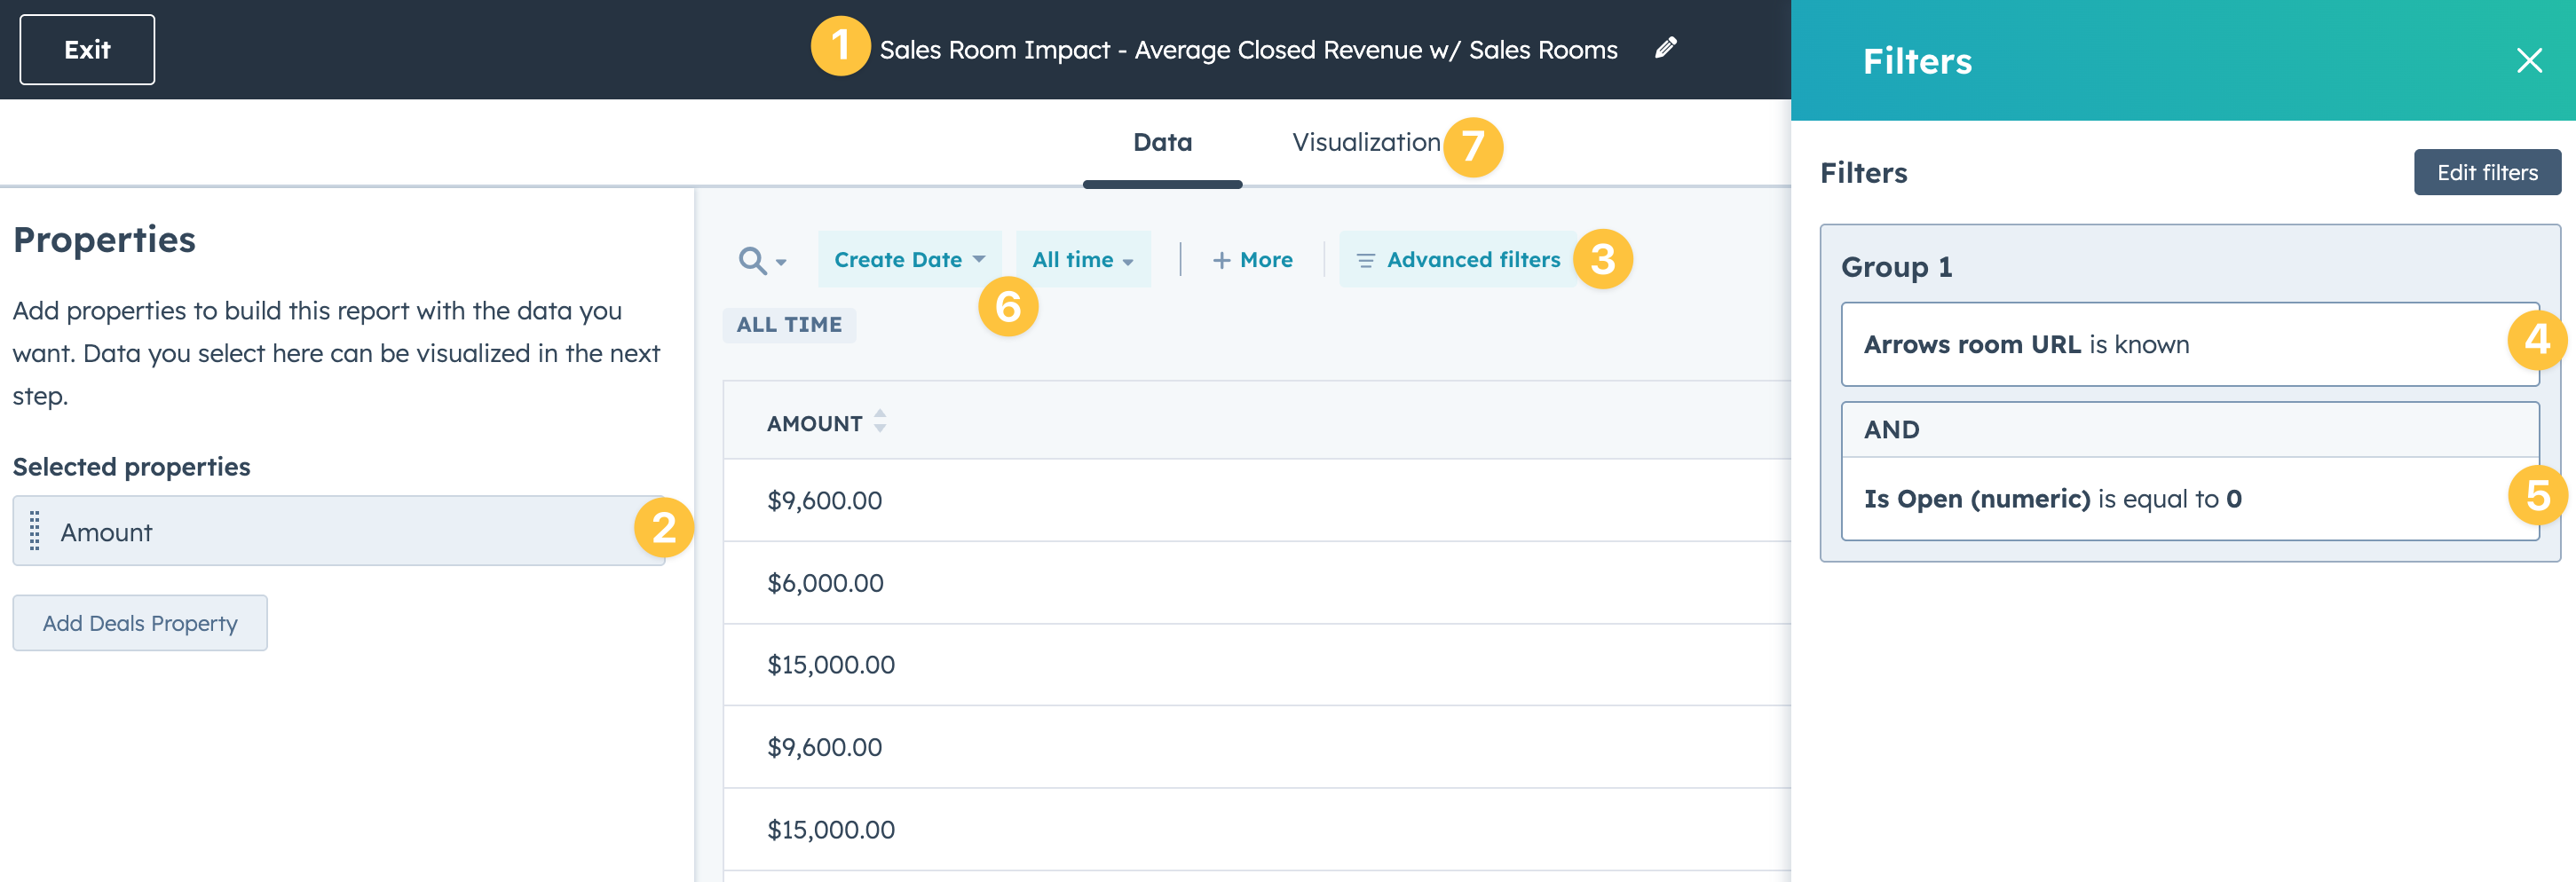
Task: Click the pencil icon to rename report
Action: click(x=1665, y=48)
